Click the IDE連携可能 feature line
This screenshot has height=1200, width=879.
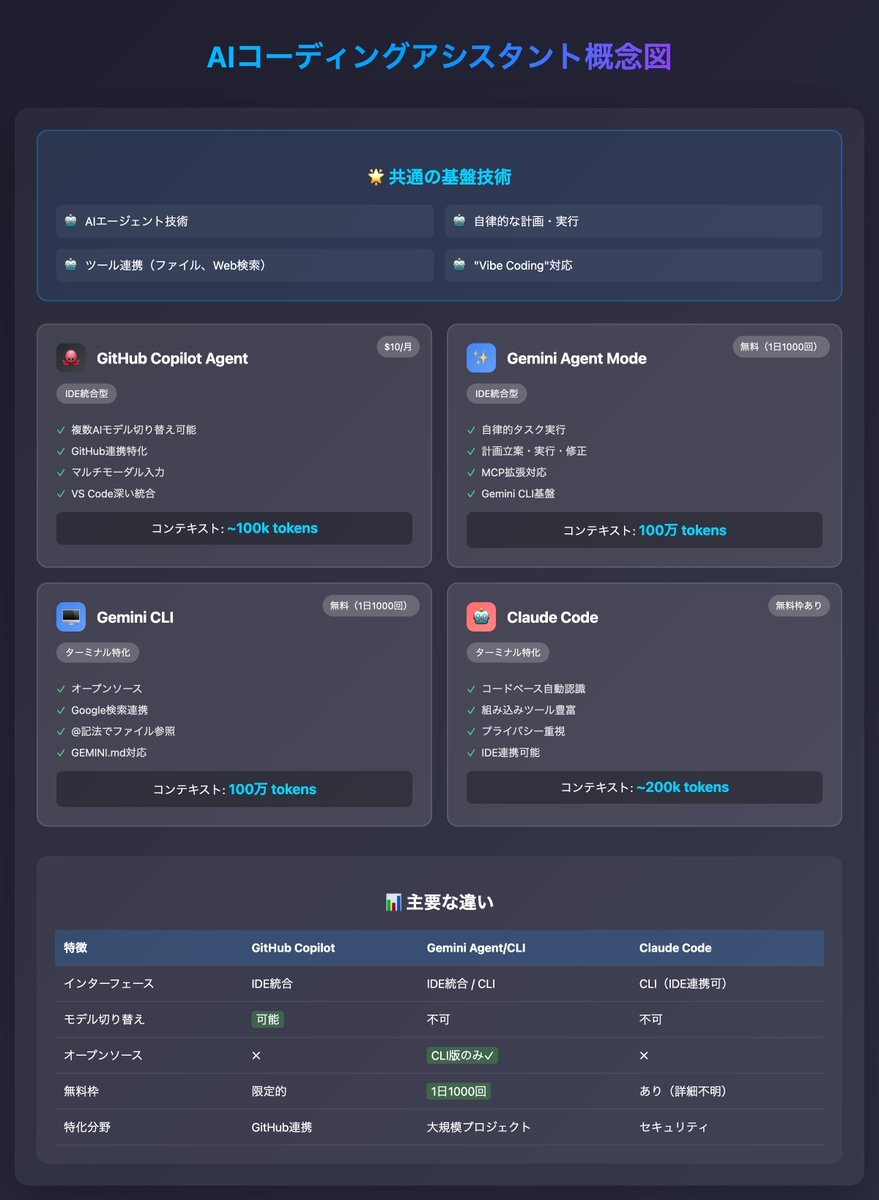click(511, 752)
